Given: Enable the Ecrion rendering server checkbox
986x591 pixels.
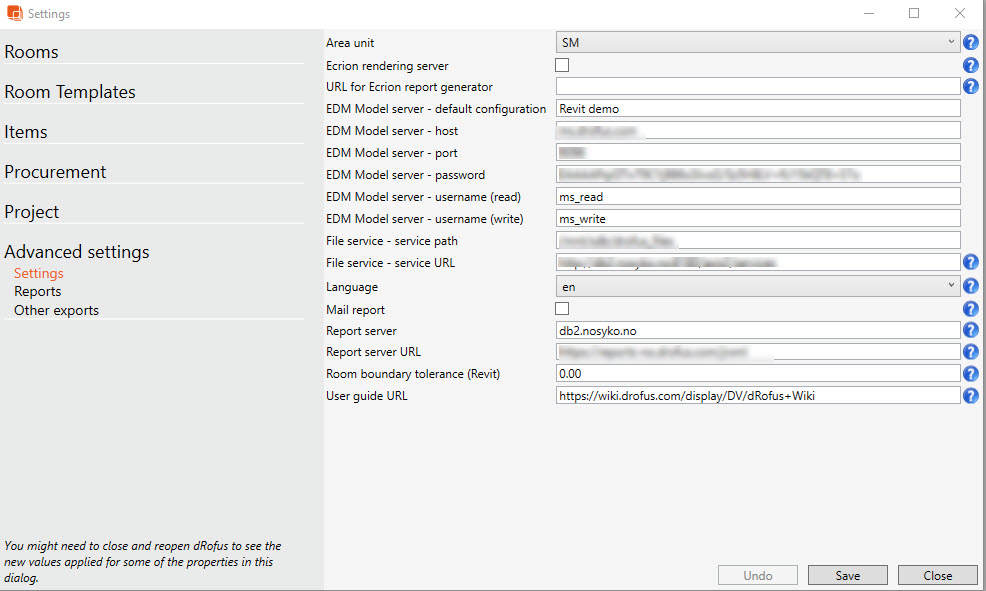Looking at the screenshot, I should (562, 65).
